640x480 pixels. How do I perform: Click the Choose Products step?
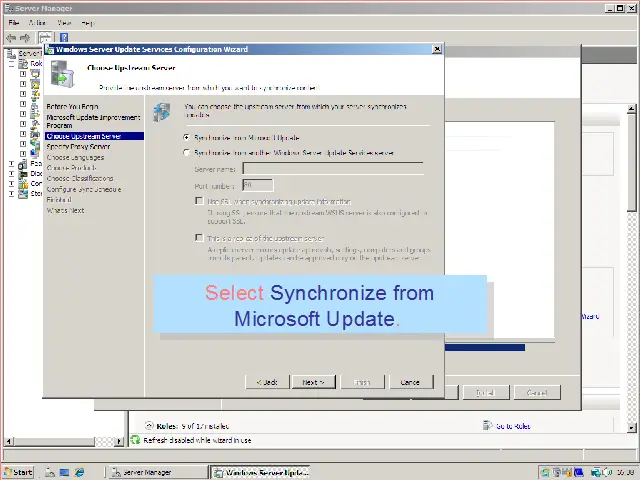click(71, 168)
